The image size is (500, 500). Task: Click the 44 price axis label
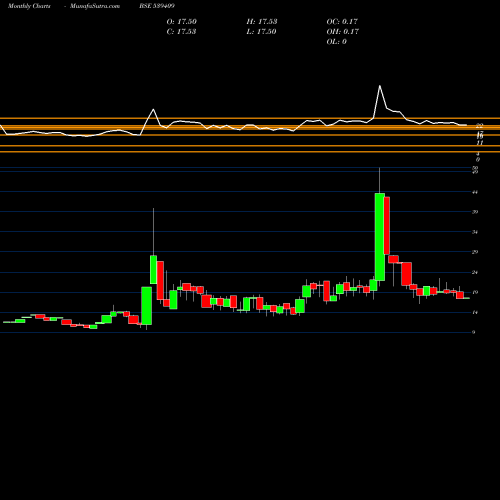coord(475,192)
